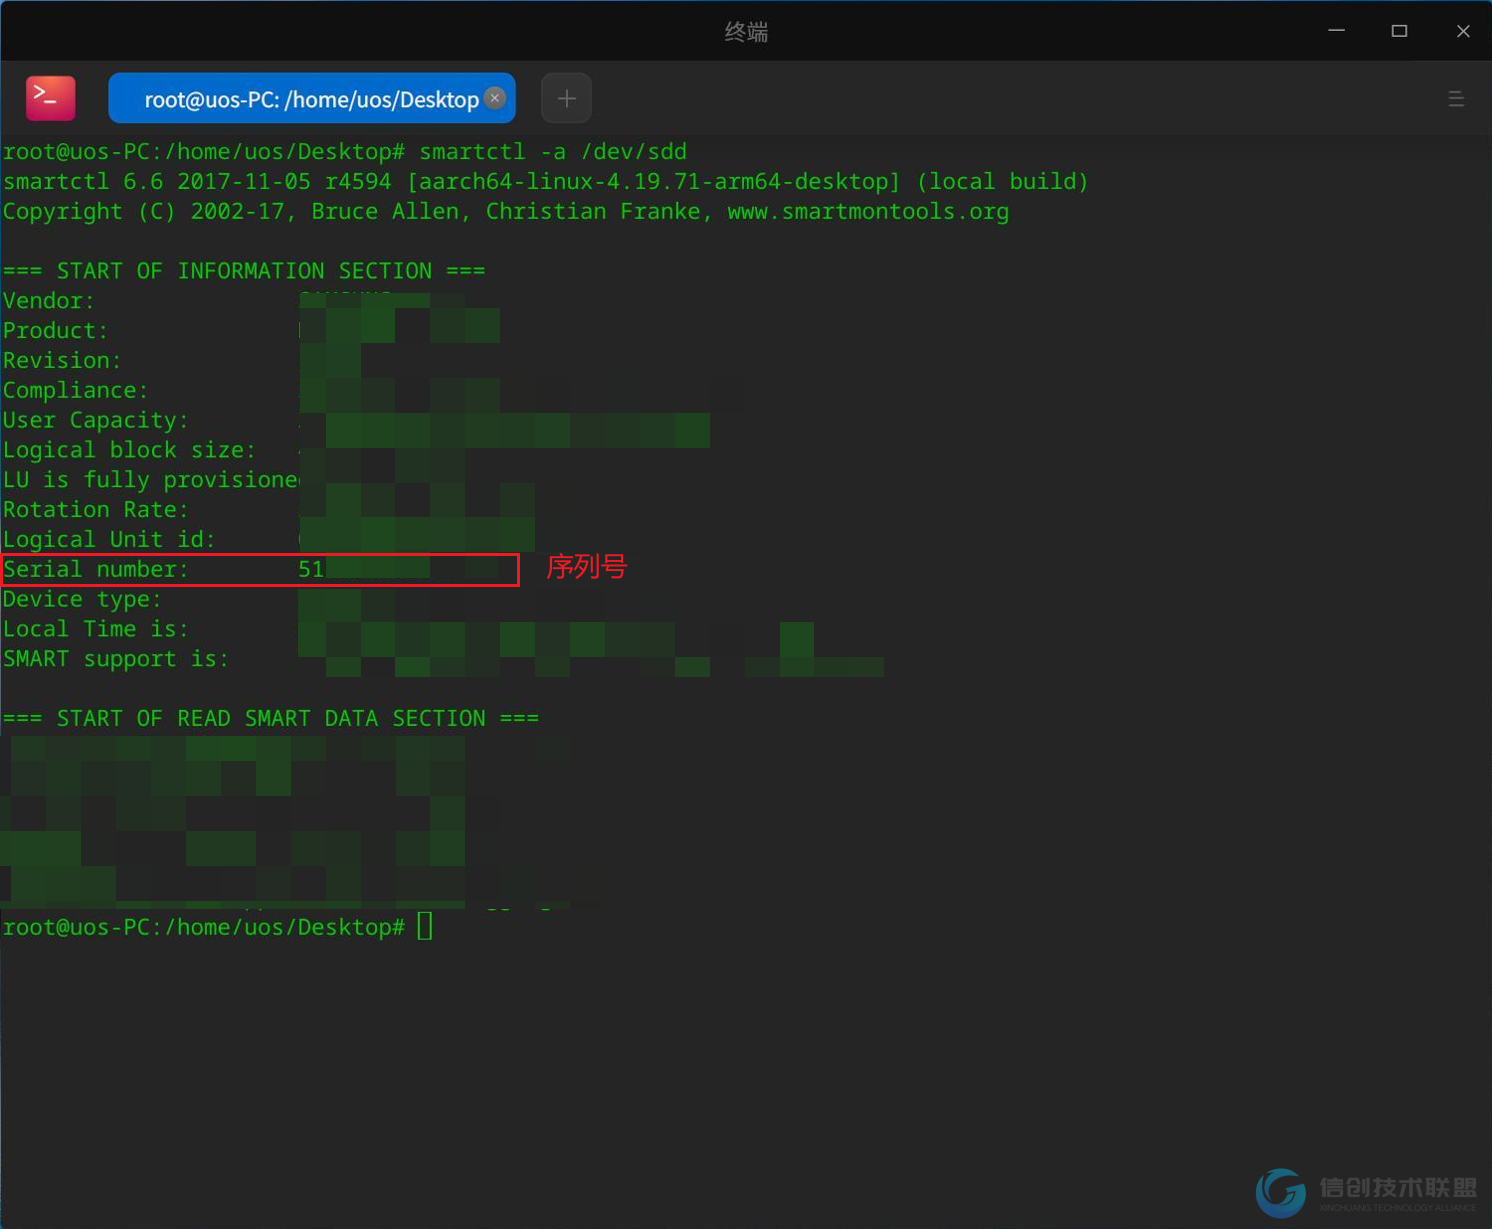
Task: Add a new terminal tab
Action: (x=566, y=98)
